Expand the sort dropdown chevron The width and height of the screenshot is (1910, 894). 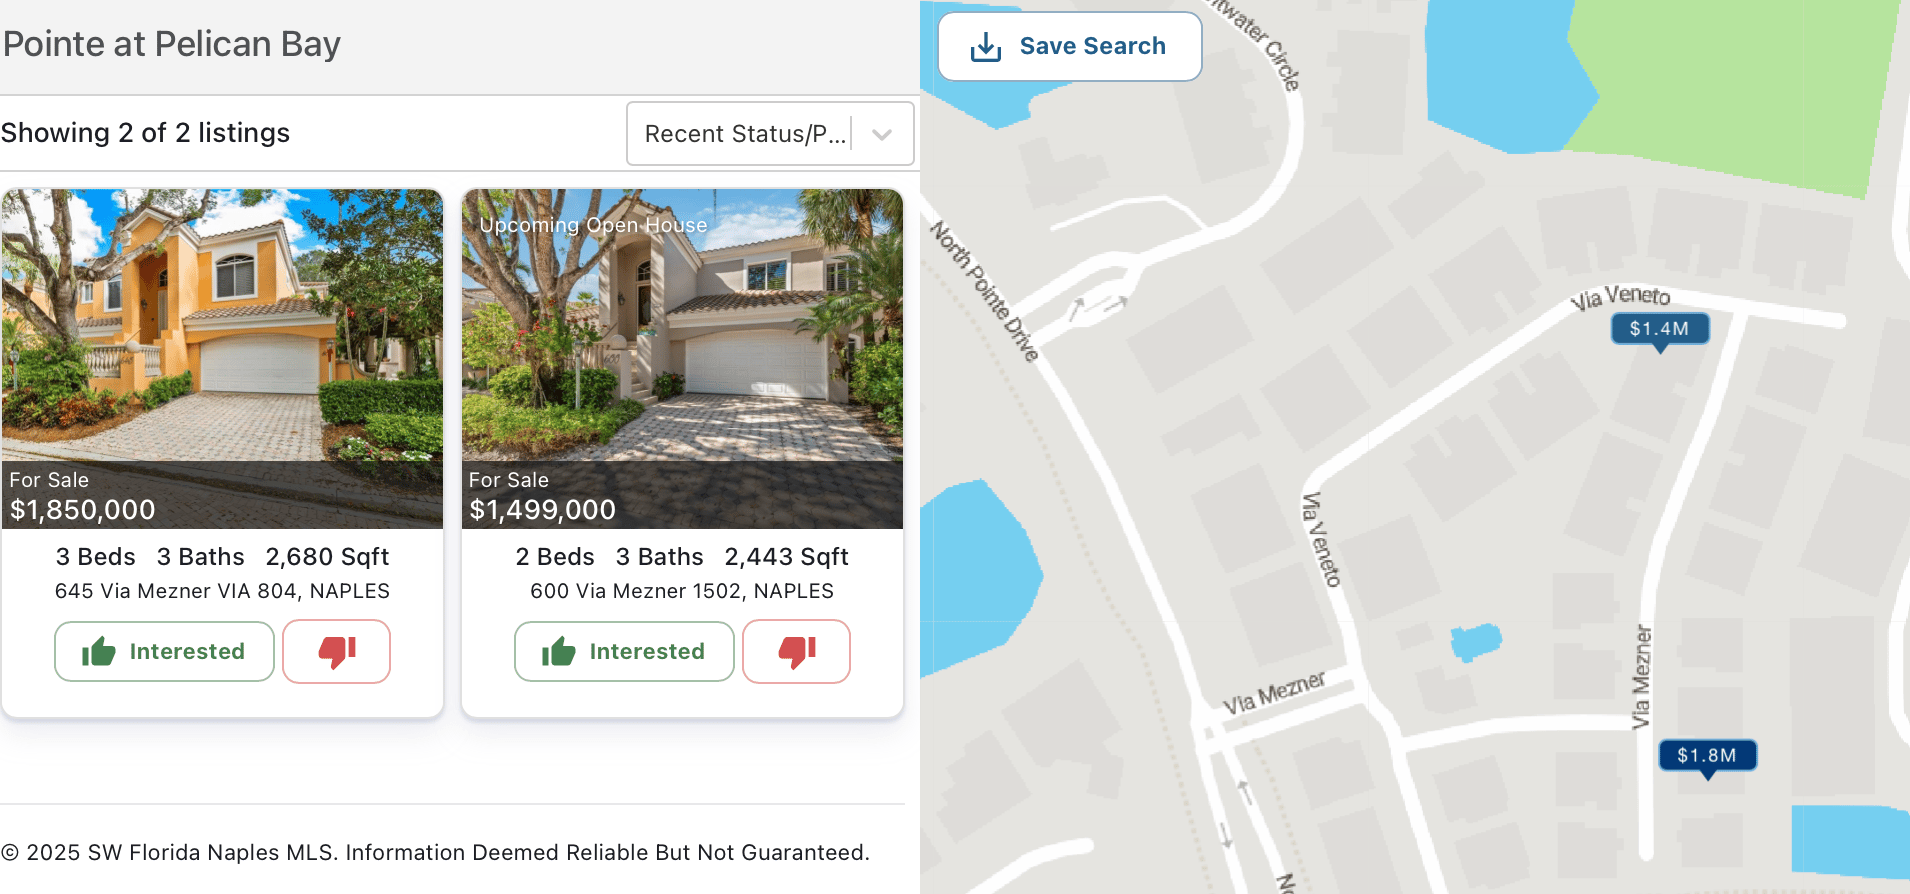[882, 134]
